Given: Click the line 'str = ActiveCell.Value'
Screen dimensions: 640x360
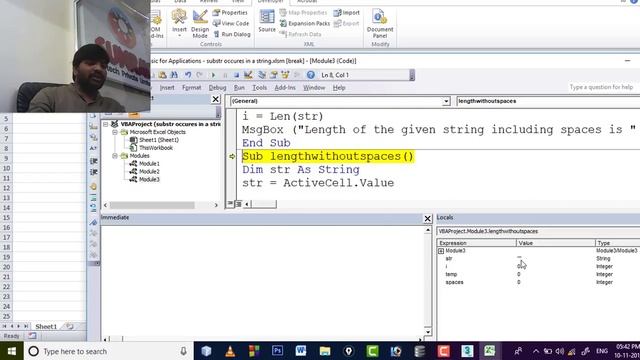Looking at the screenshot, I should pyautogui.click(x=318, y=183).
